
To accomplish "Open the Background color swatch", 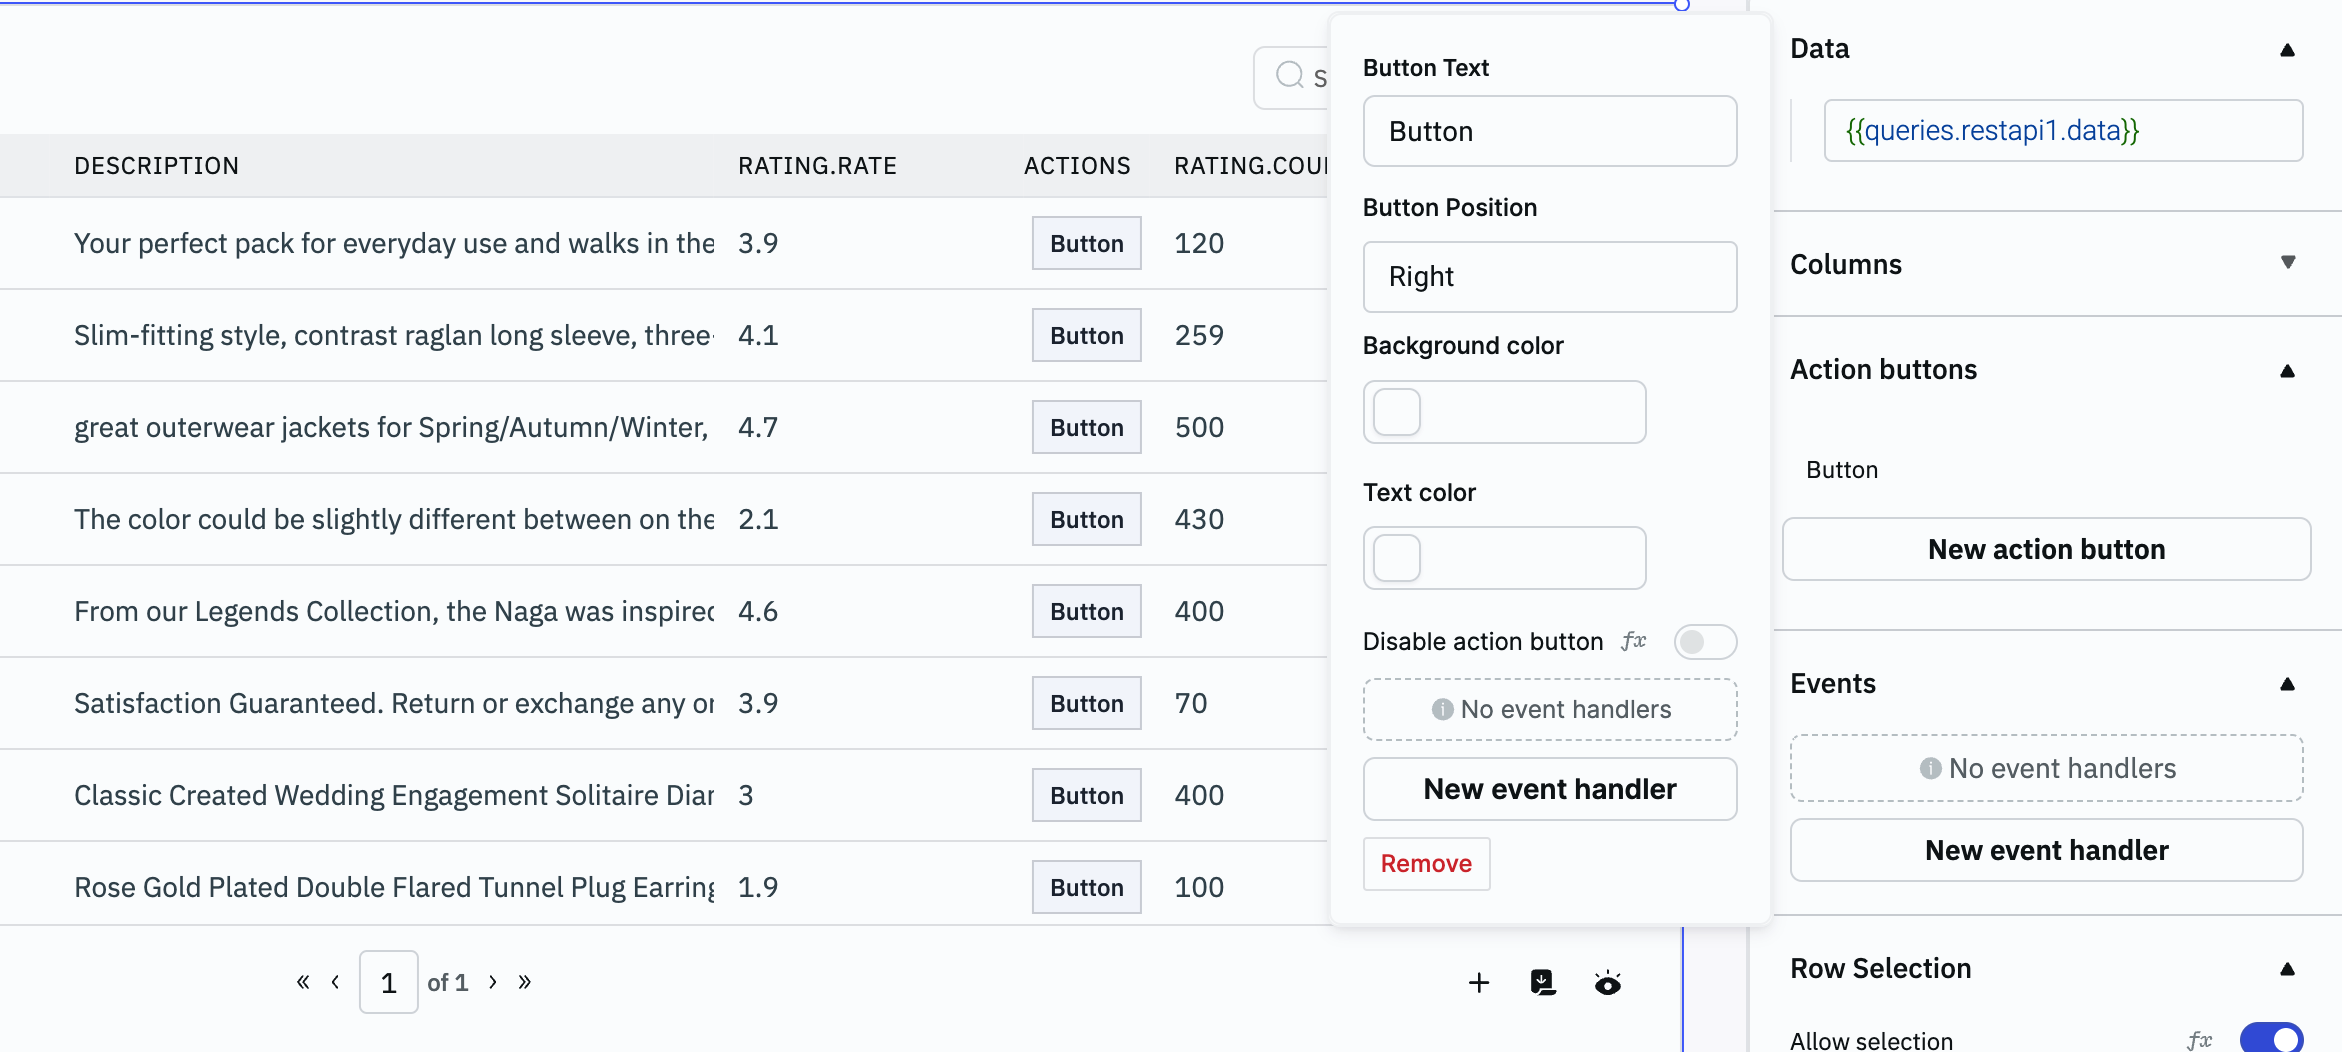I will pyautogui.click(x=1397, y=412).
